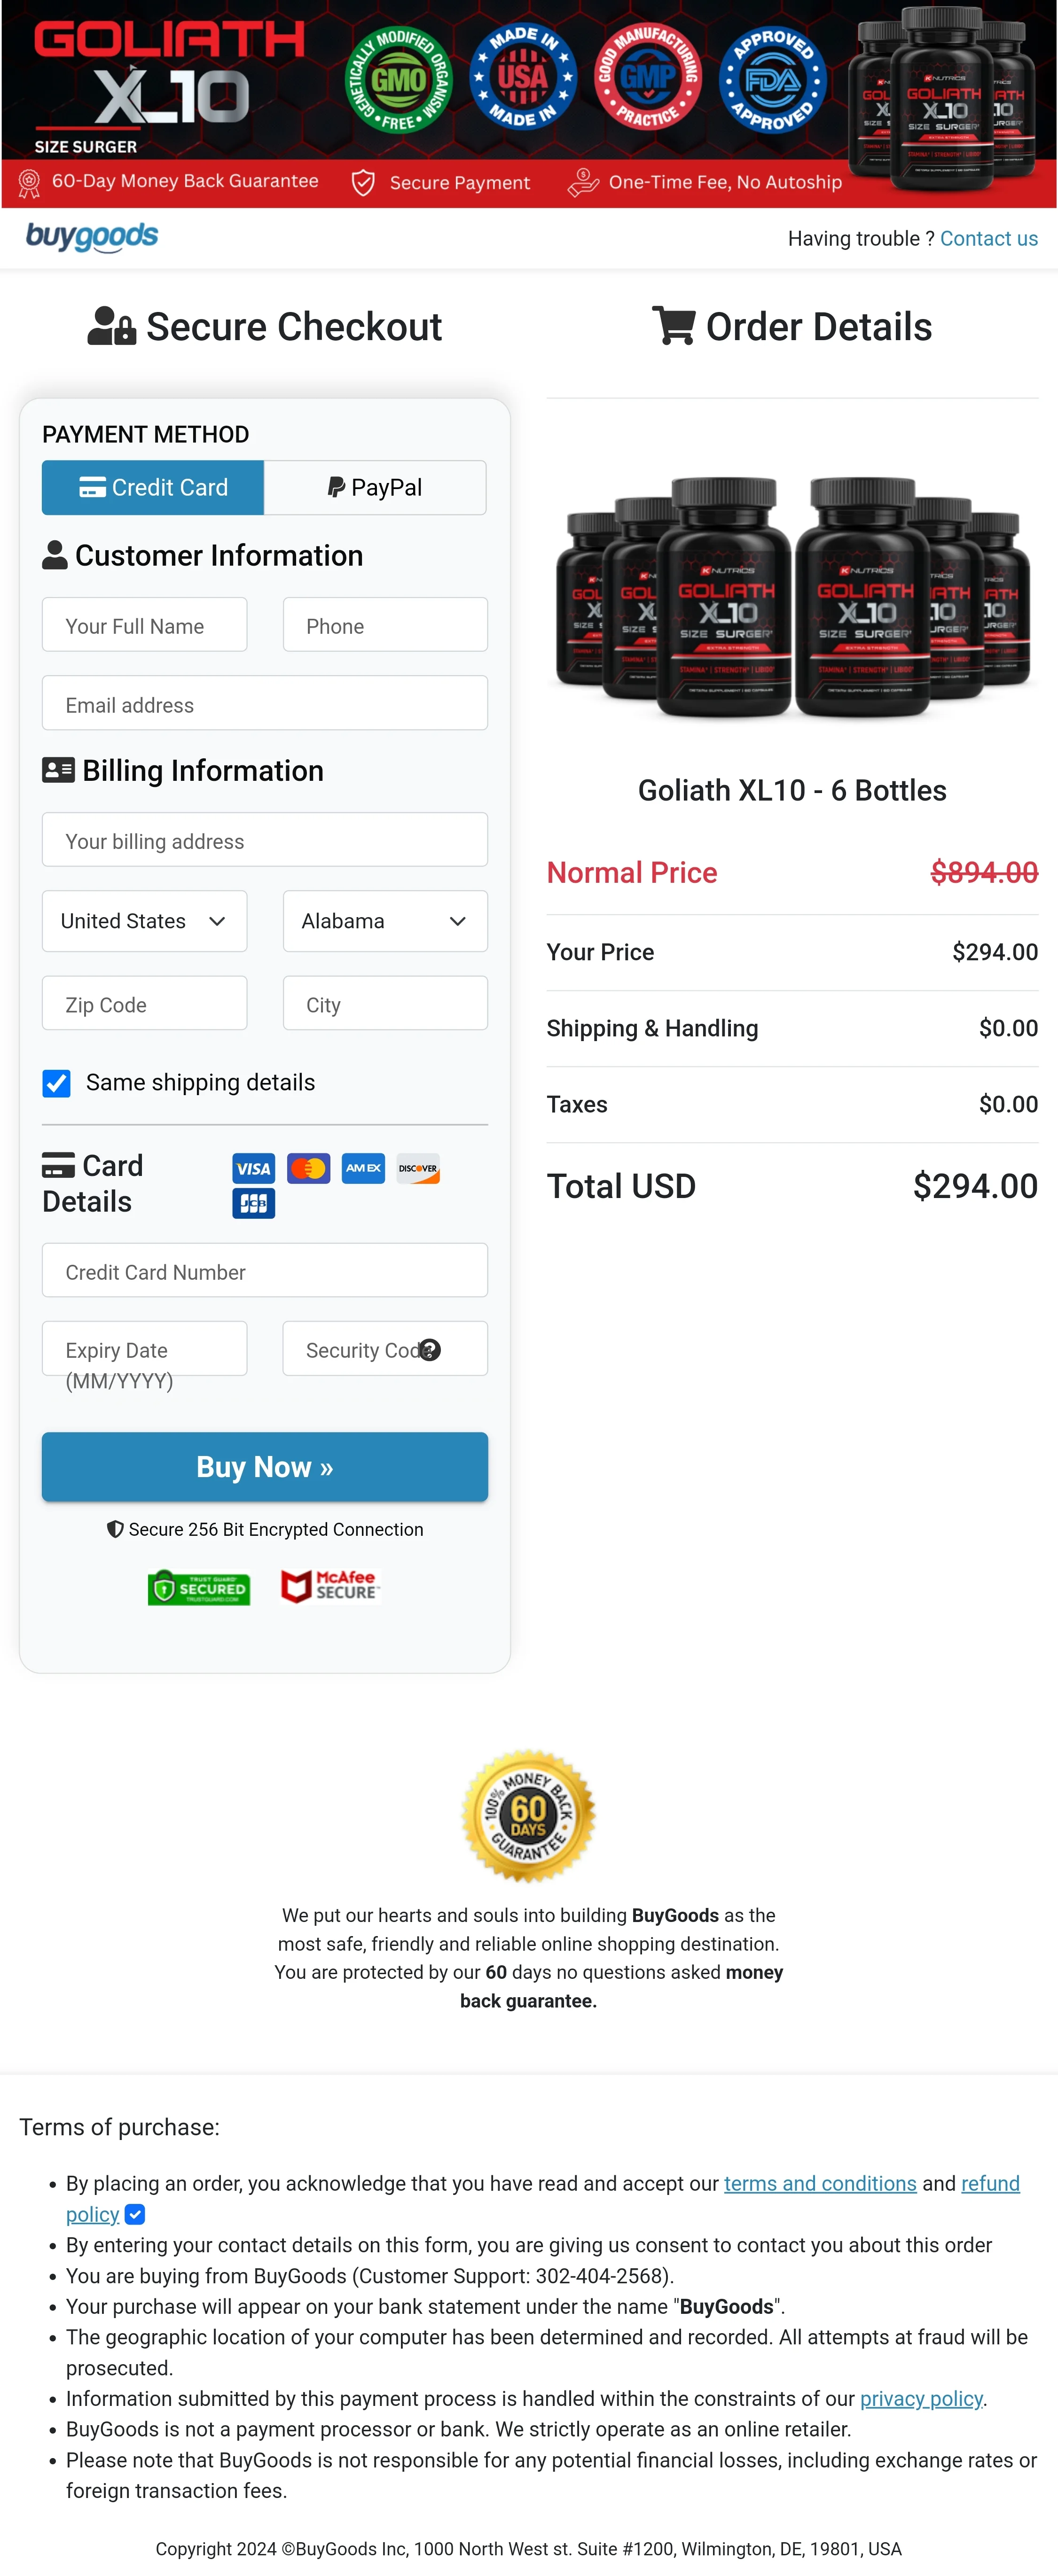Click the Credit Card Number field
Viewport: 1058px width, 2576px height.
[x=264, y=1271]
